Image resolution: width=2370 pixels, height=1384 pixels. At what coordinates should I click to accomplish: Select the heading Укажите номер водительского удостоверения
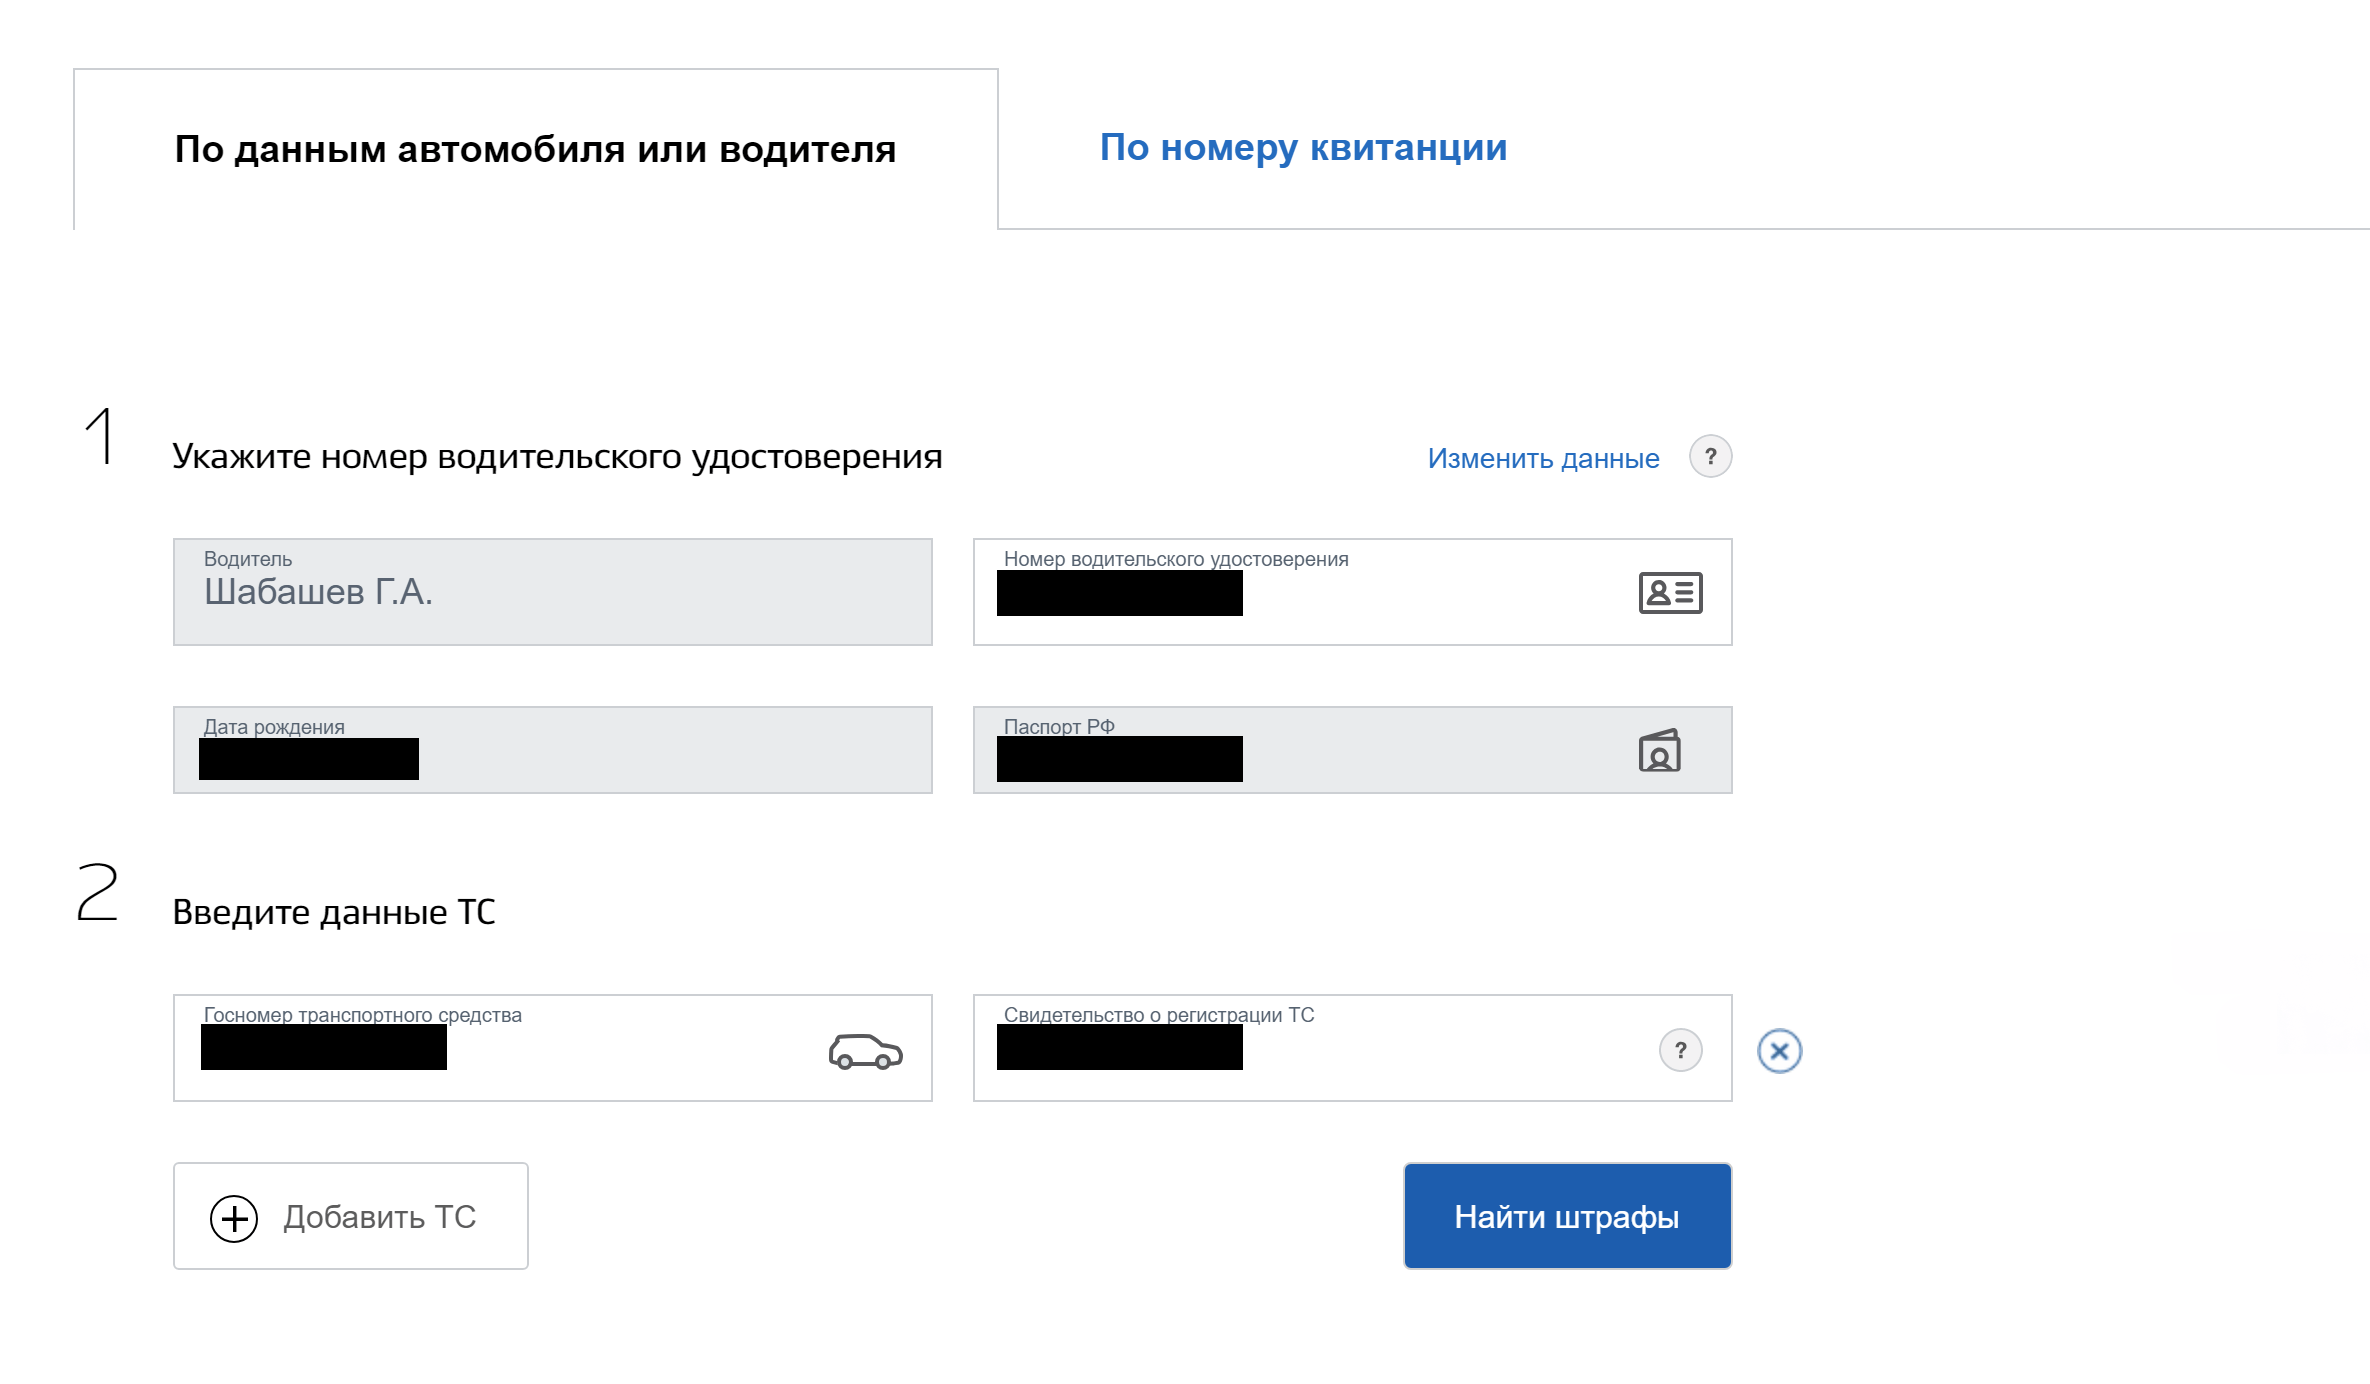(557, 457)
